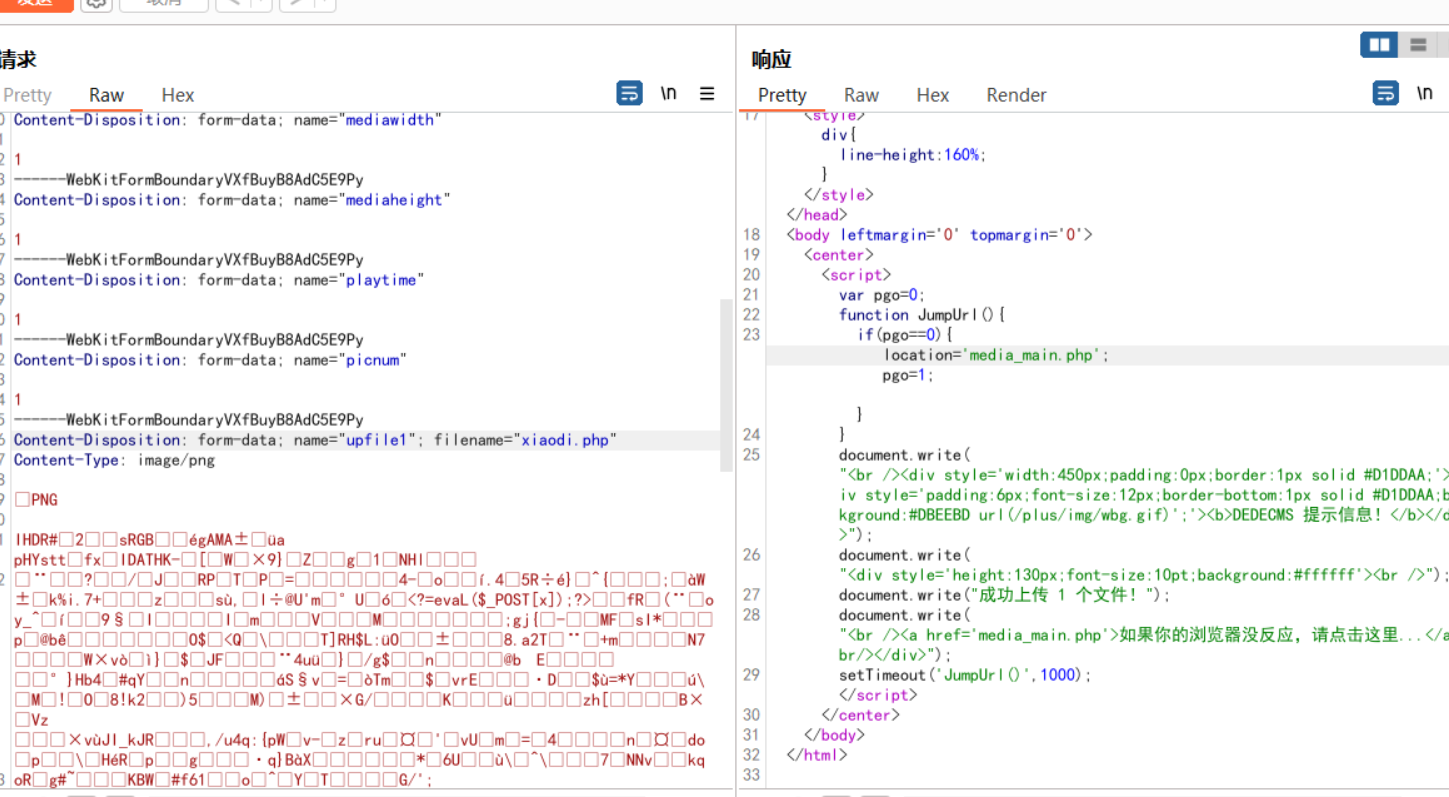Click the line starting with IHDR
The width and height of the screenshot is (1449, 797).
coord(150,540)
